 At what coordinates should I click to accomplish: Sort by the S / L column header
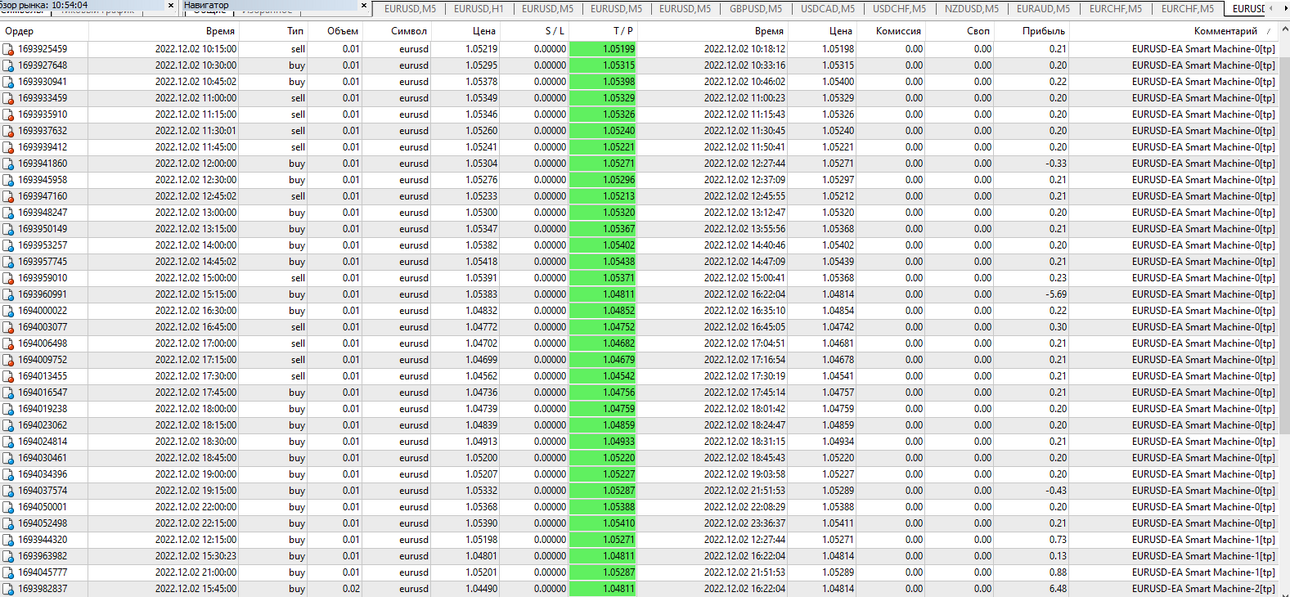pyautogui.click(x=554, y=31)
